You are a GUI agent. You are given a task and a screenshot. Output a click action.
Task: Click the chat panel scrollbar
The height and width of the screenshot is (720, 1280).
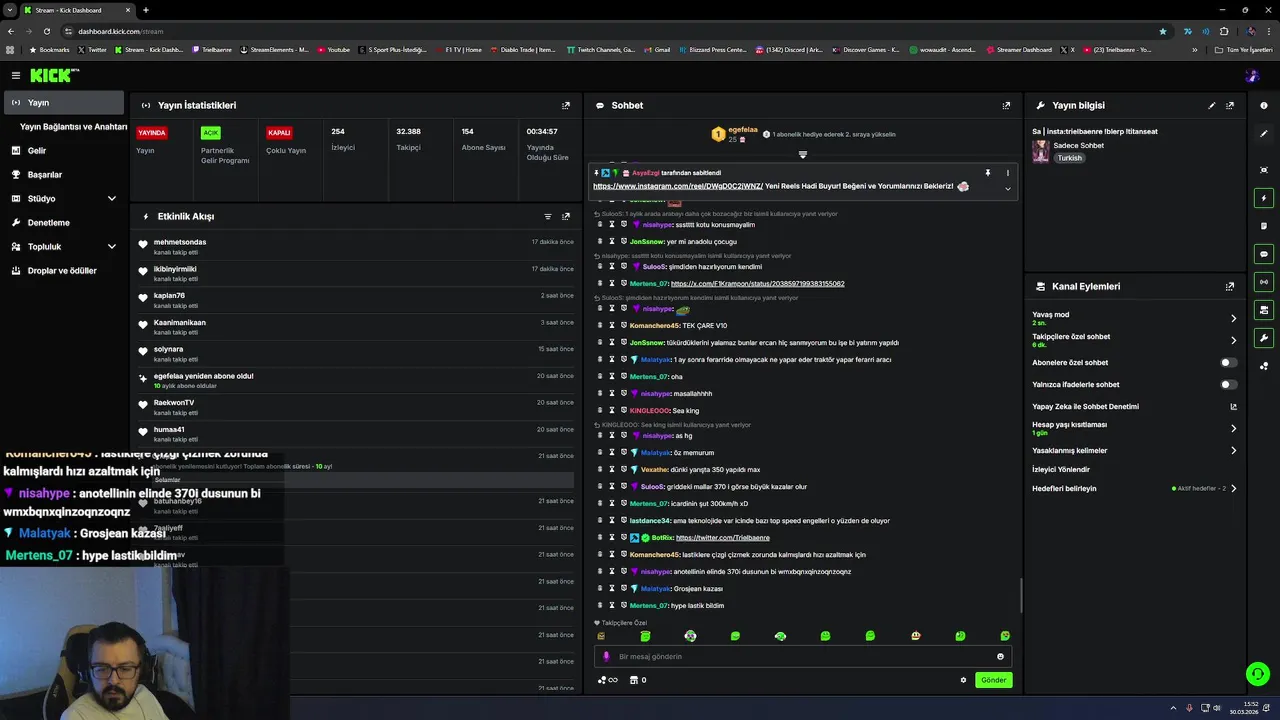[x=1020, y=595]
